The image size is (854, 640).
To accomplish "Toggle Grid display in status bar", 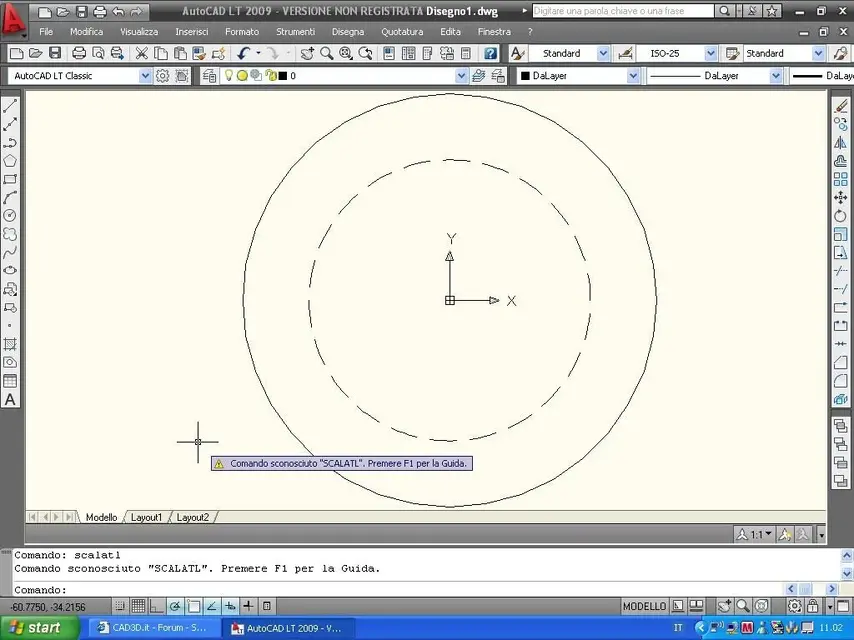I will click(138, 606).
